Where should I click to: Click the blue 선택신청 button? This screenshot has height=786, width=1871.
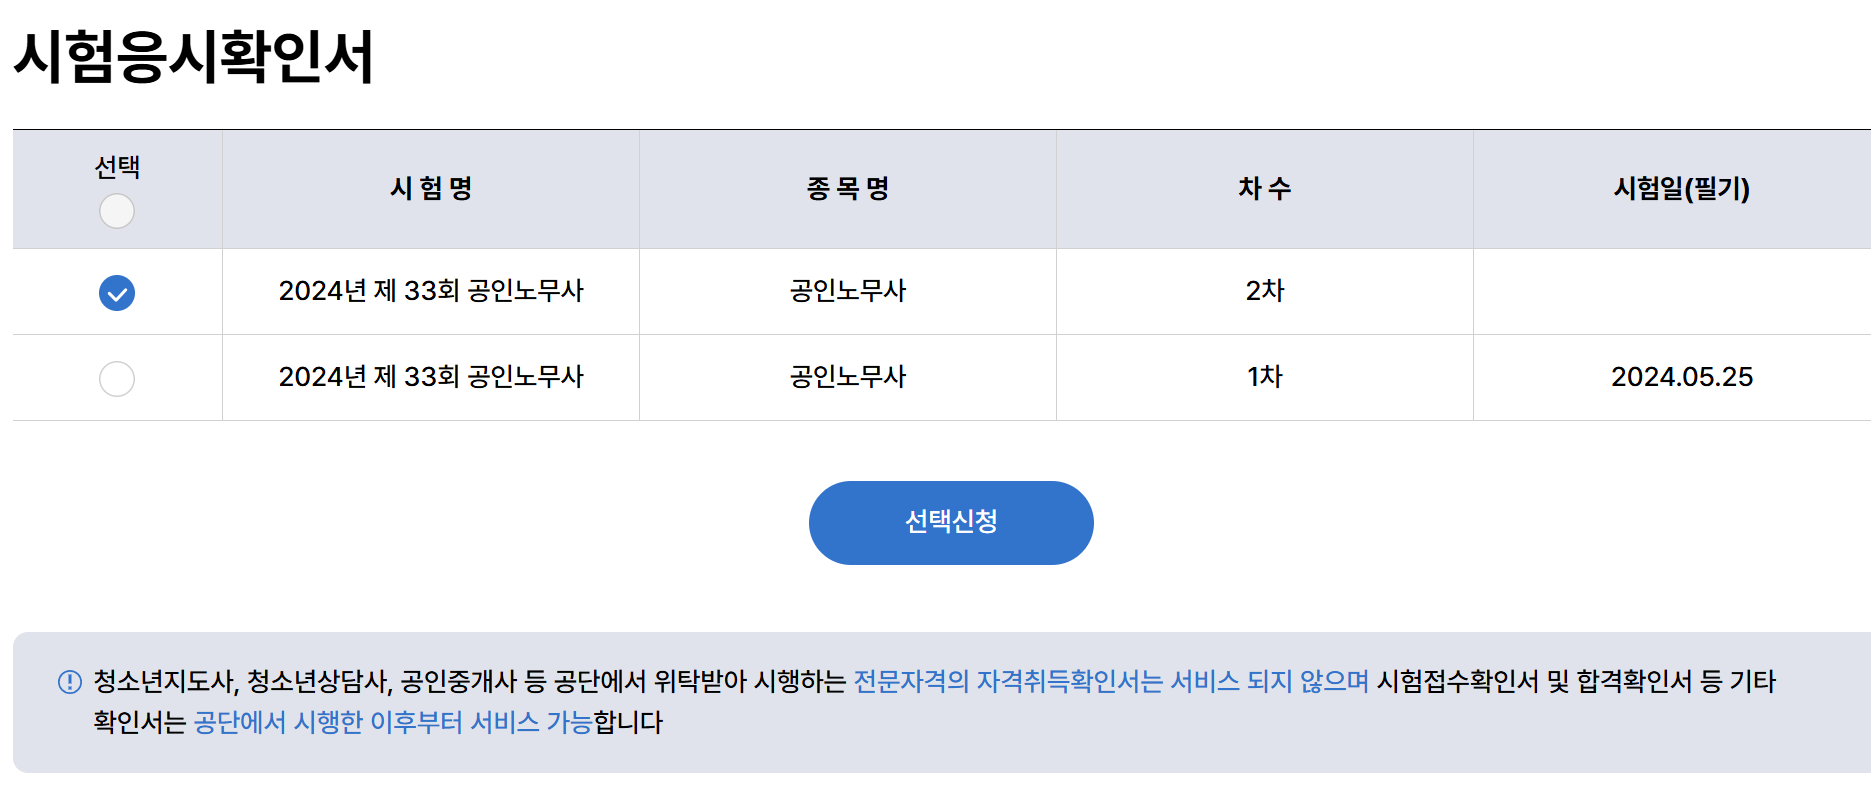tap(950, 523)
